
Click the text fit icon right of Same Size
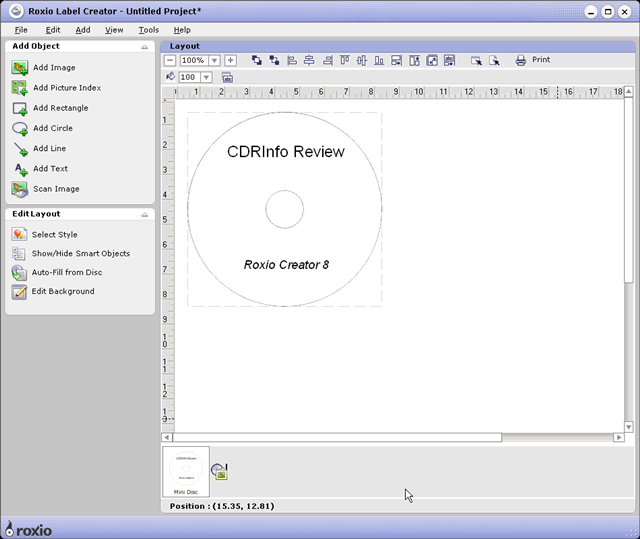pos(449,60)
